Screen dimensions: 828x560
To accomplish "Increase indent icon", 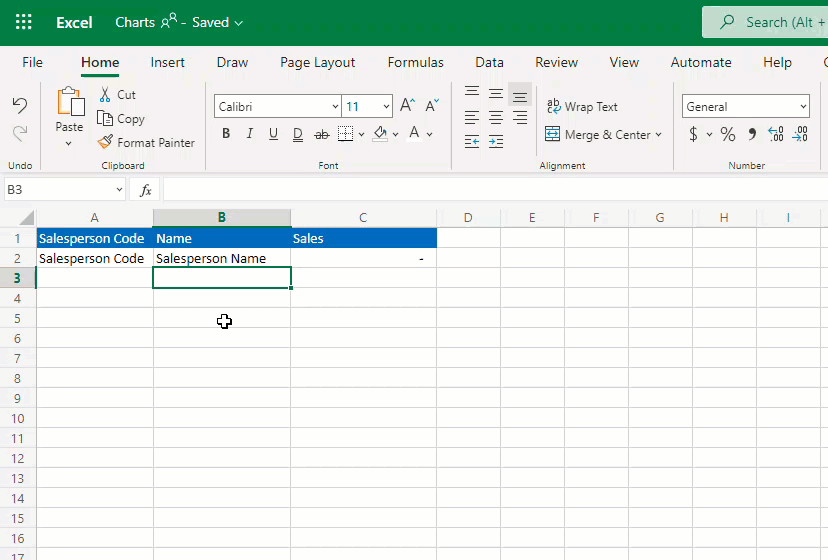I will [x=496, y=142].
